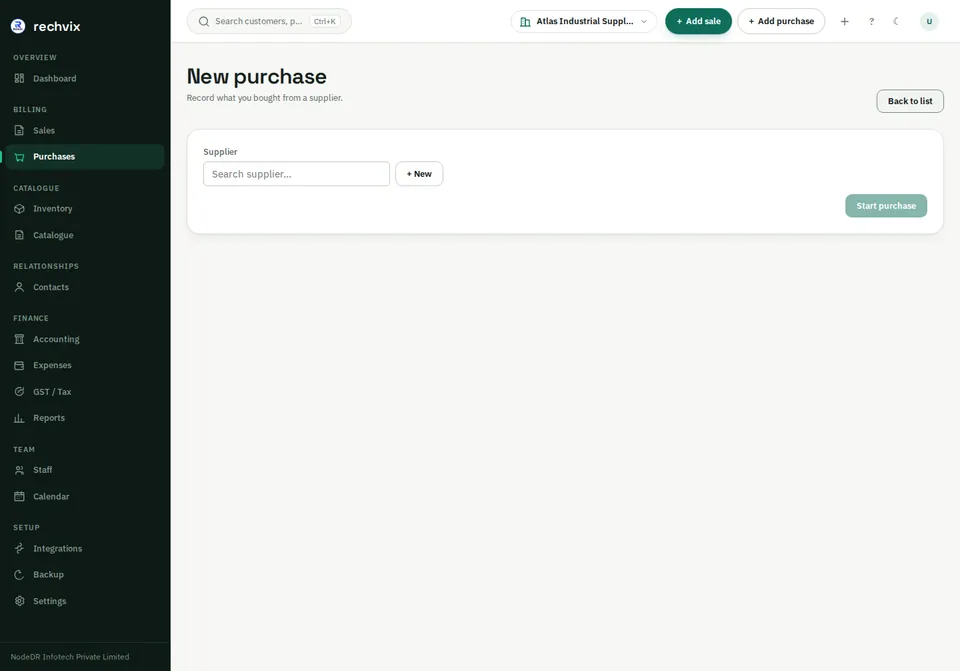
Task: Open the Integrations sidebar icon
Action: click(20, 549)
